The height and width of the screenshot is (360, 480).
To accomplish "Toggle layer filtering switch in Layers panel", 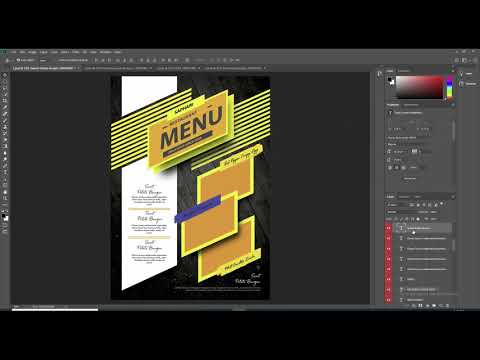I will 442,203.
